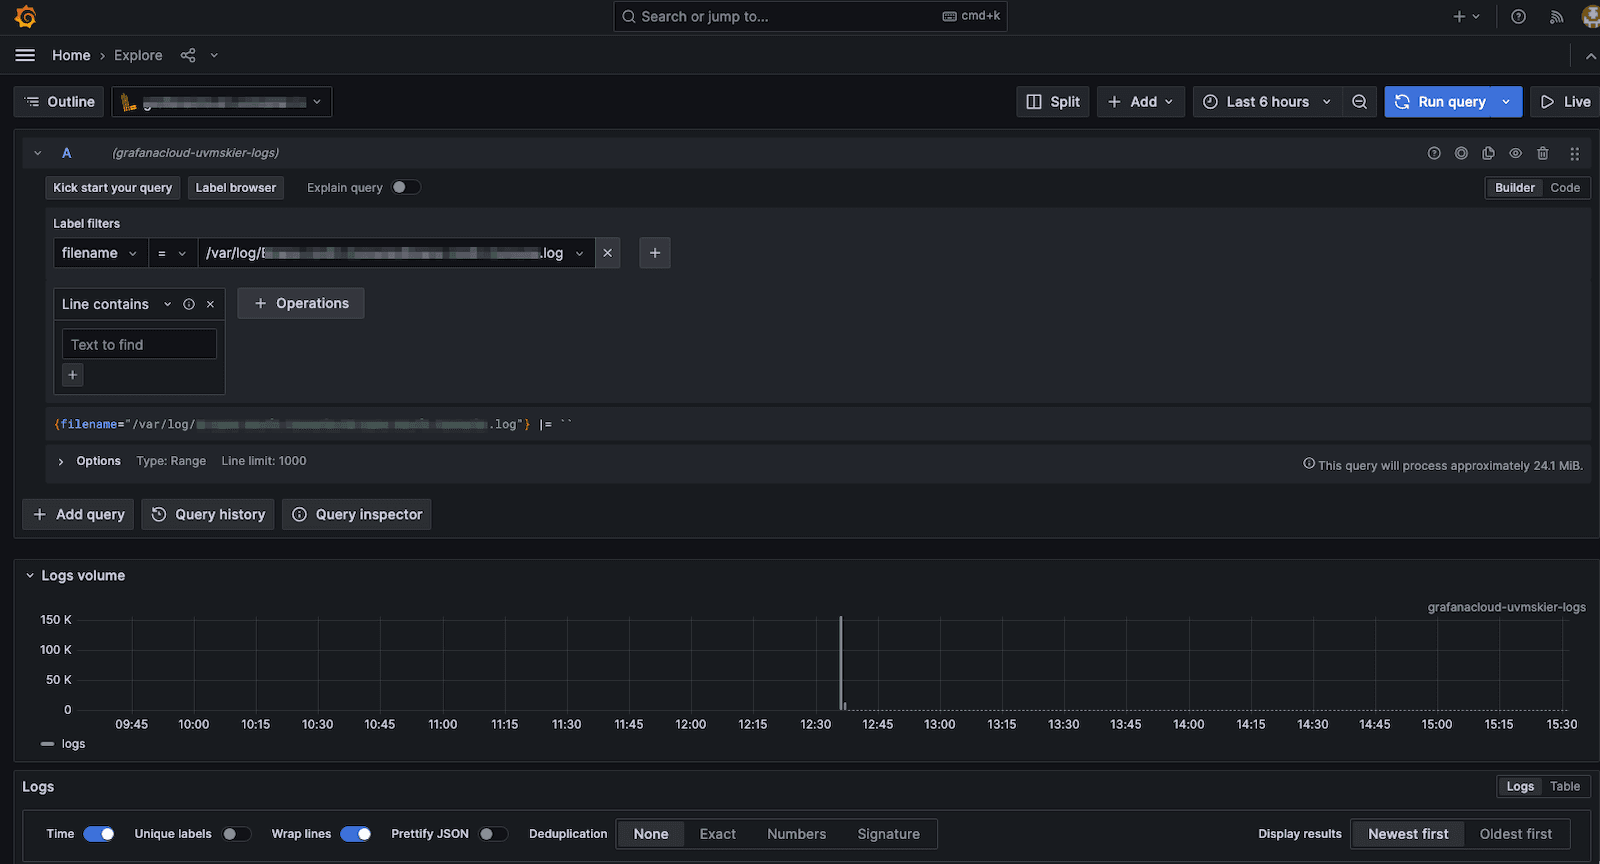The height and width of the screenshot is (864, 1600).
Task: Open the news feed RSS icon
Action: click(x=1556, y=17)
